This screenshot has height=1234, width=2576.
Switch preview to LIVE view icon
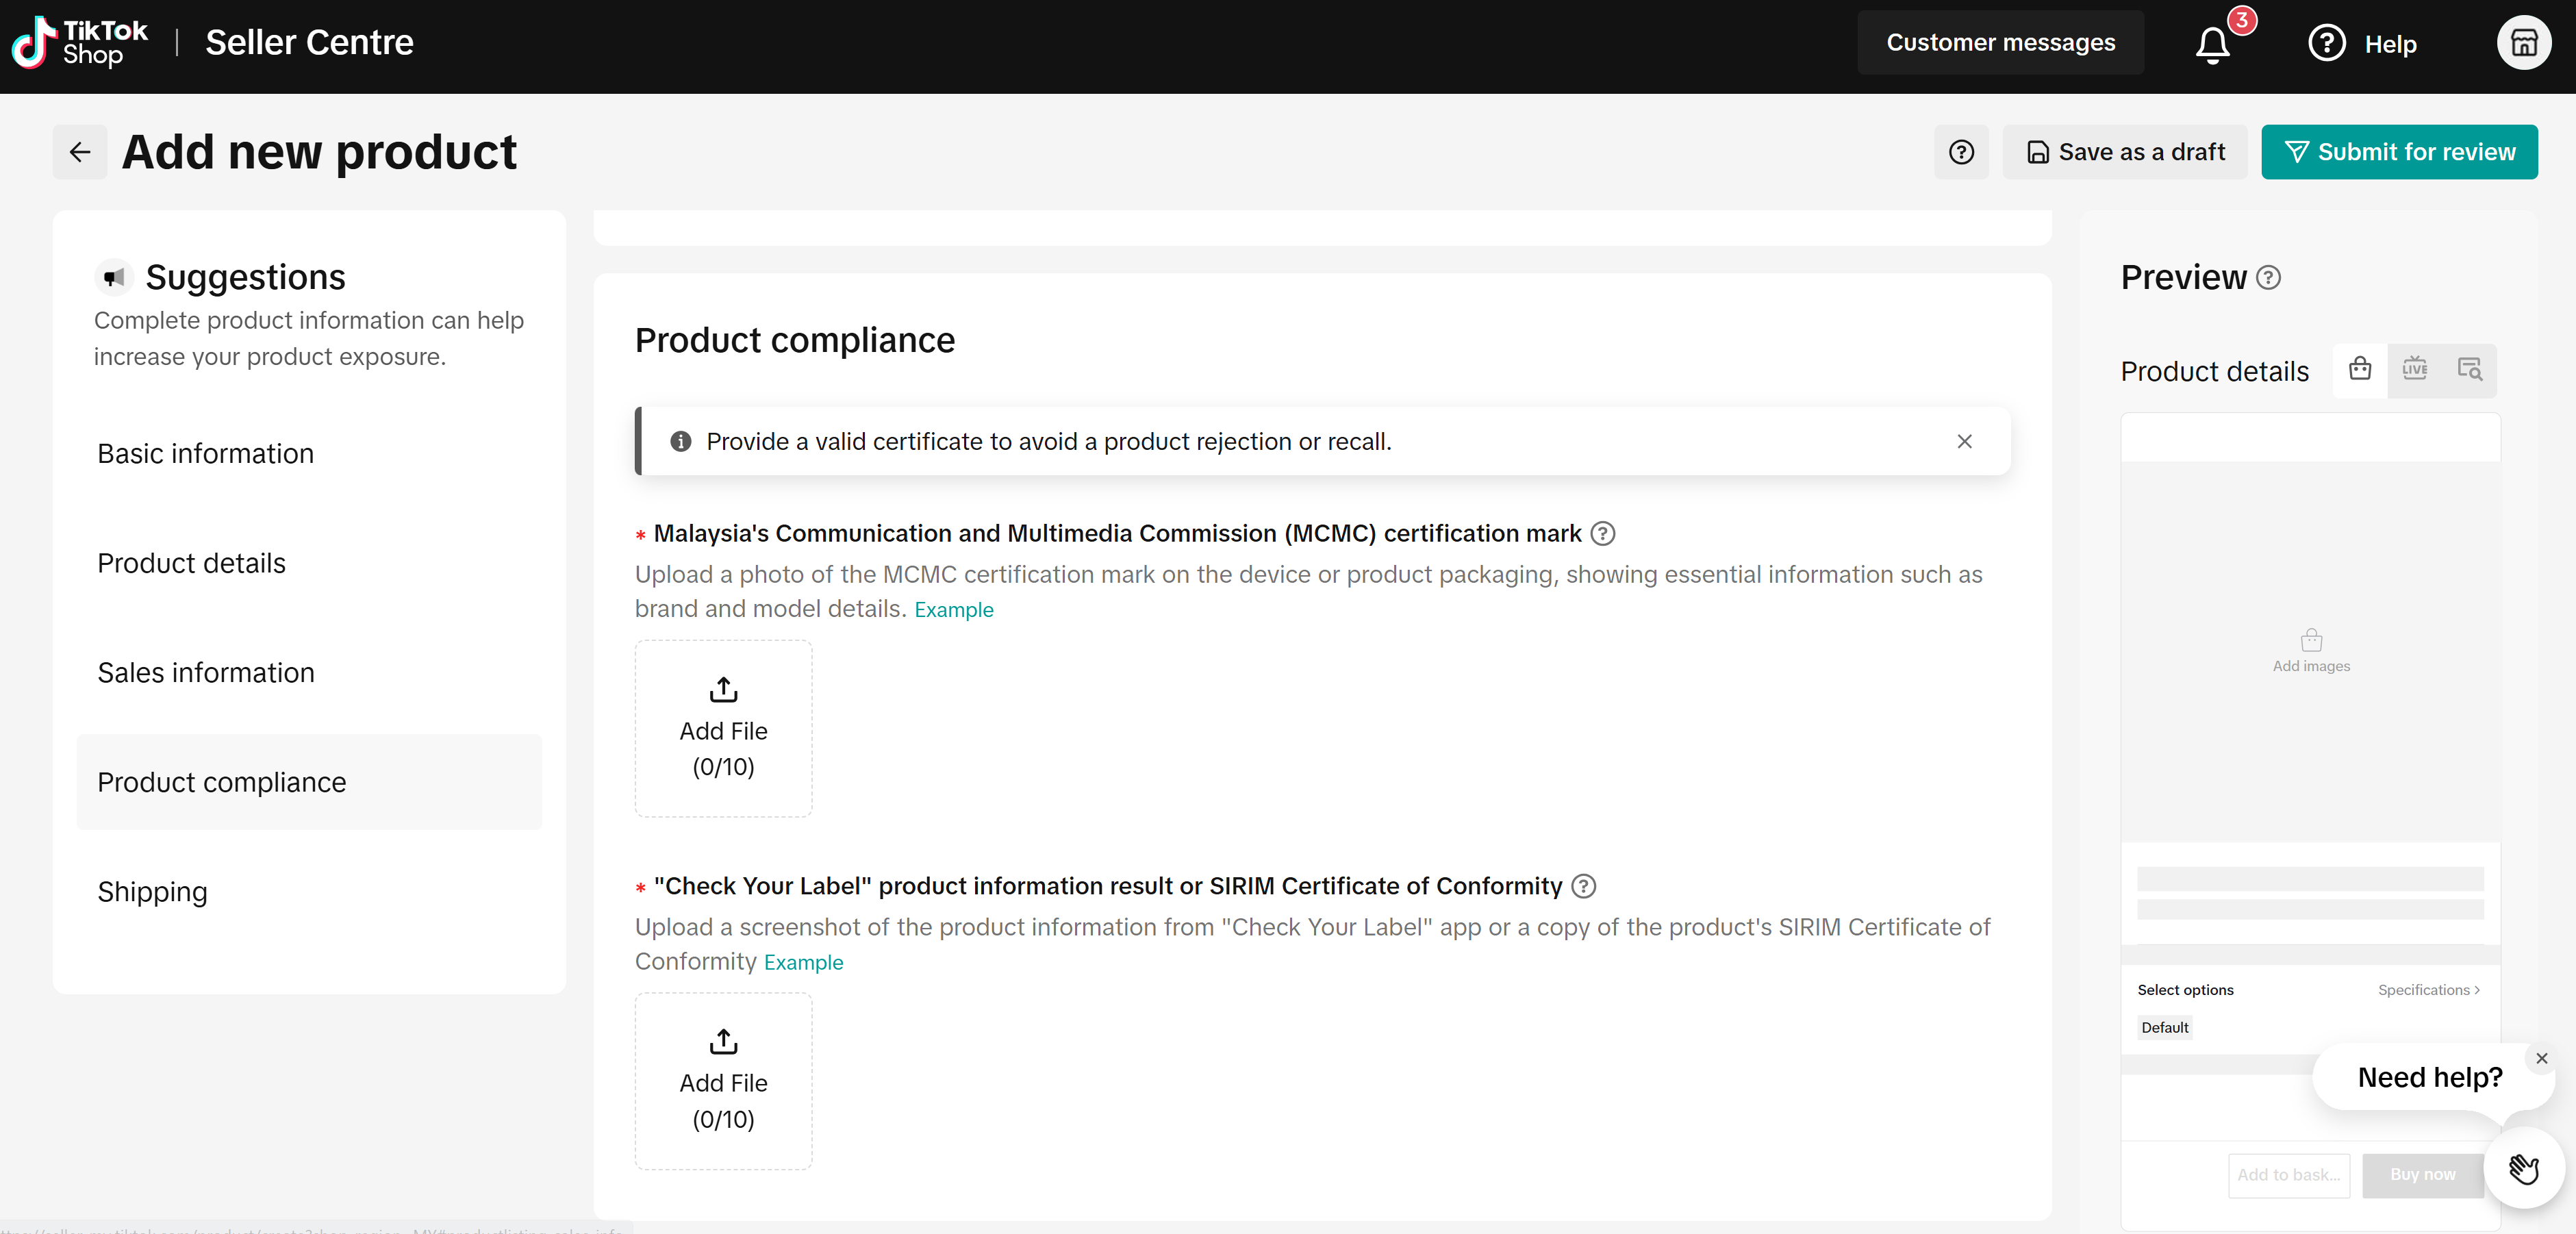pyautogui.click(x=2415, y=370)
